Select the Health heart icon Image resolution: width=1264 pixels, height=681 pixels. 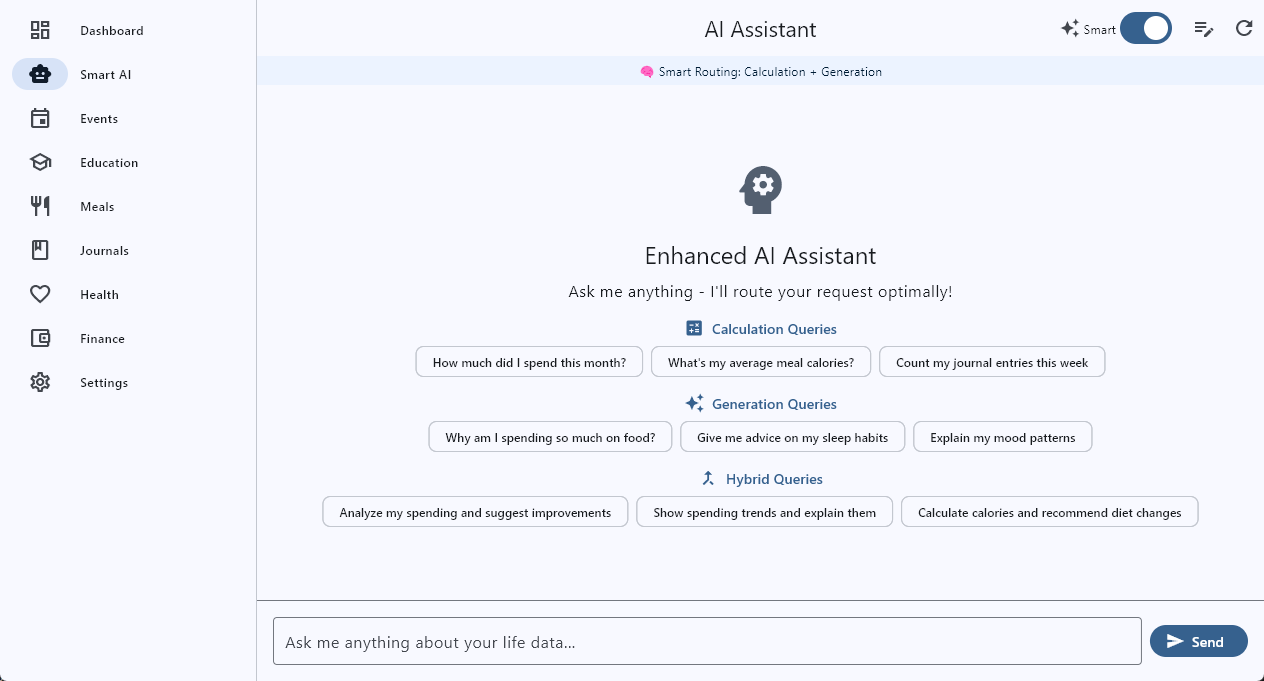[x=40, y=294]
